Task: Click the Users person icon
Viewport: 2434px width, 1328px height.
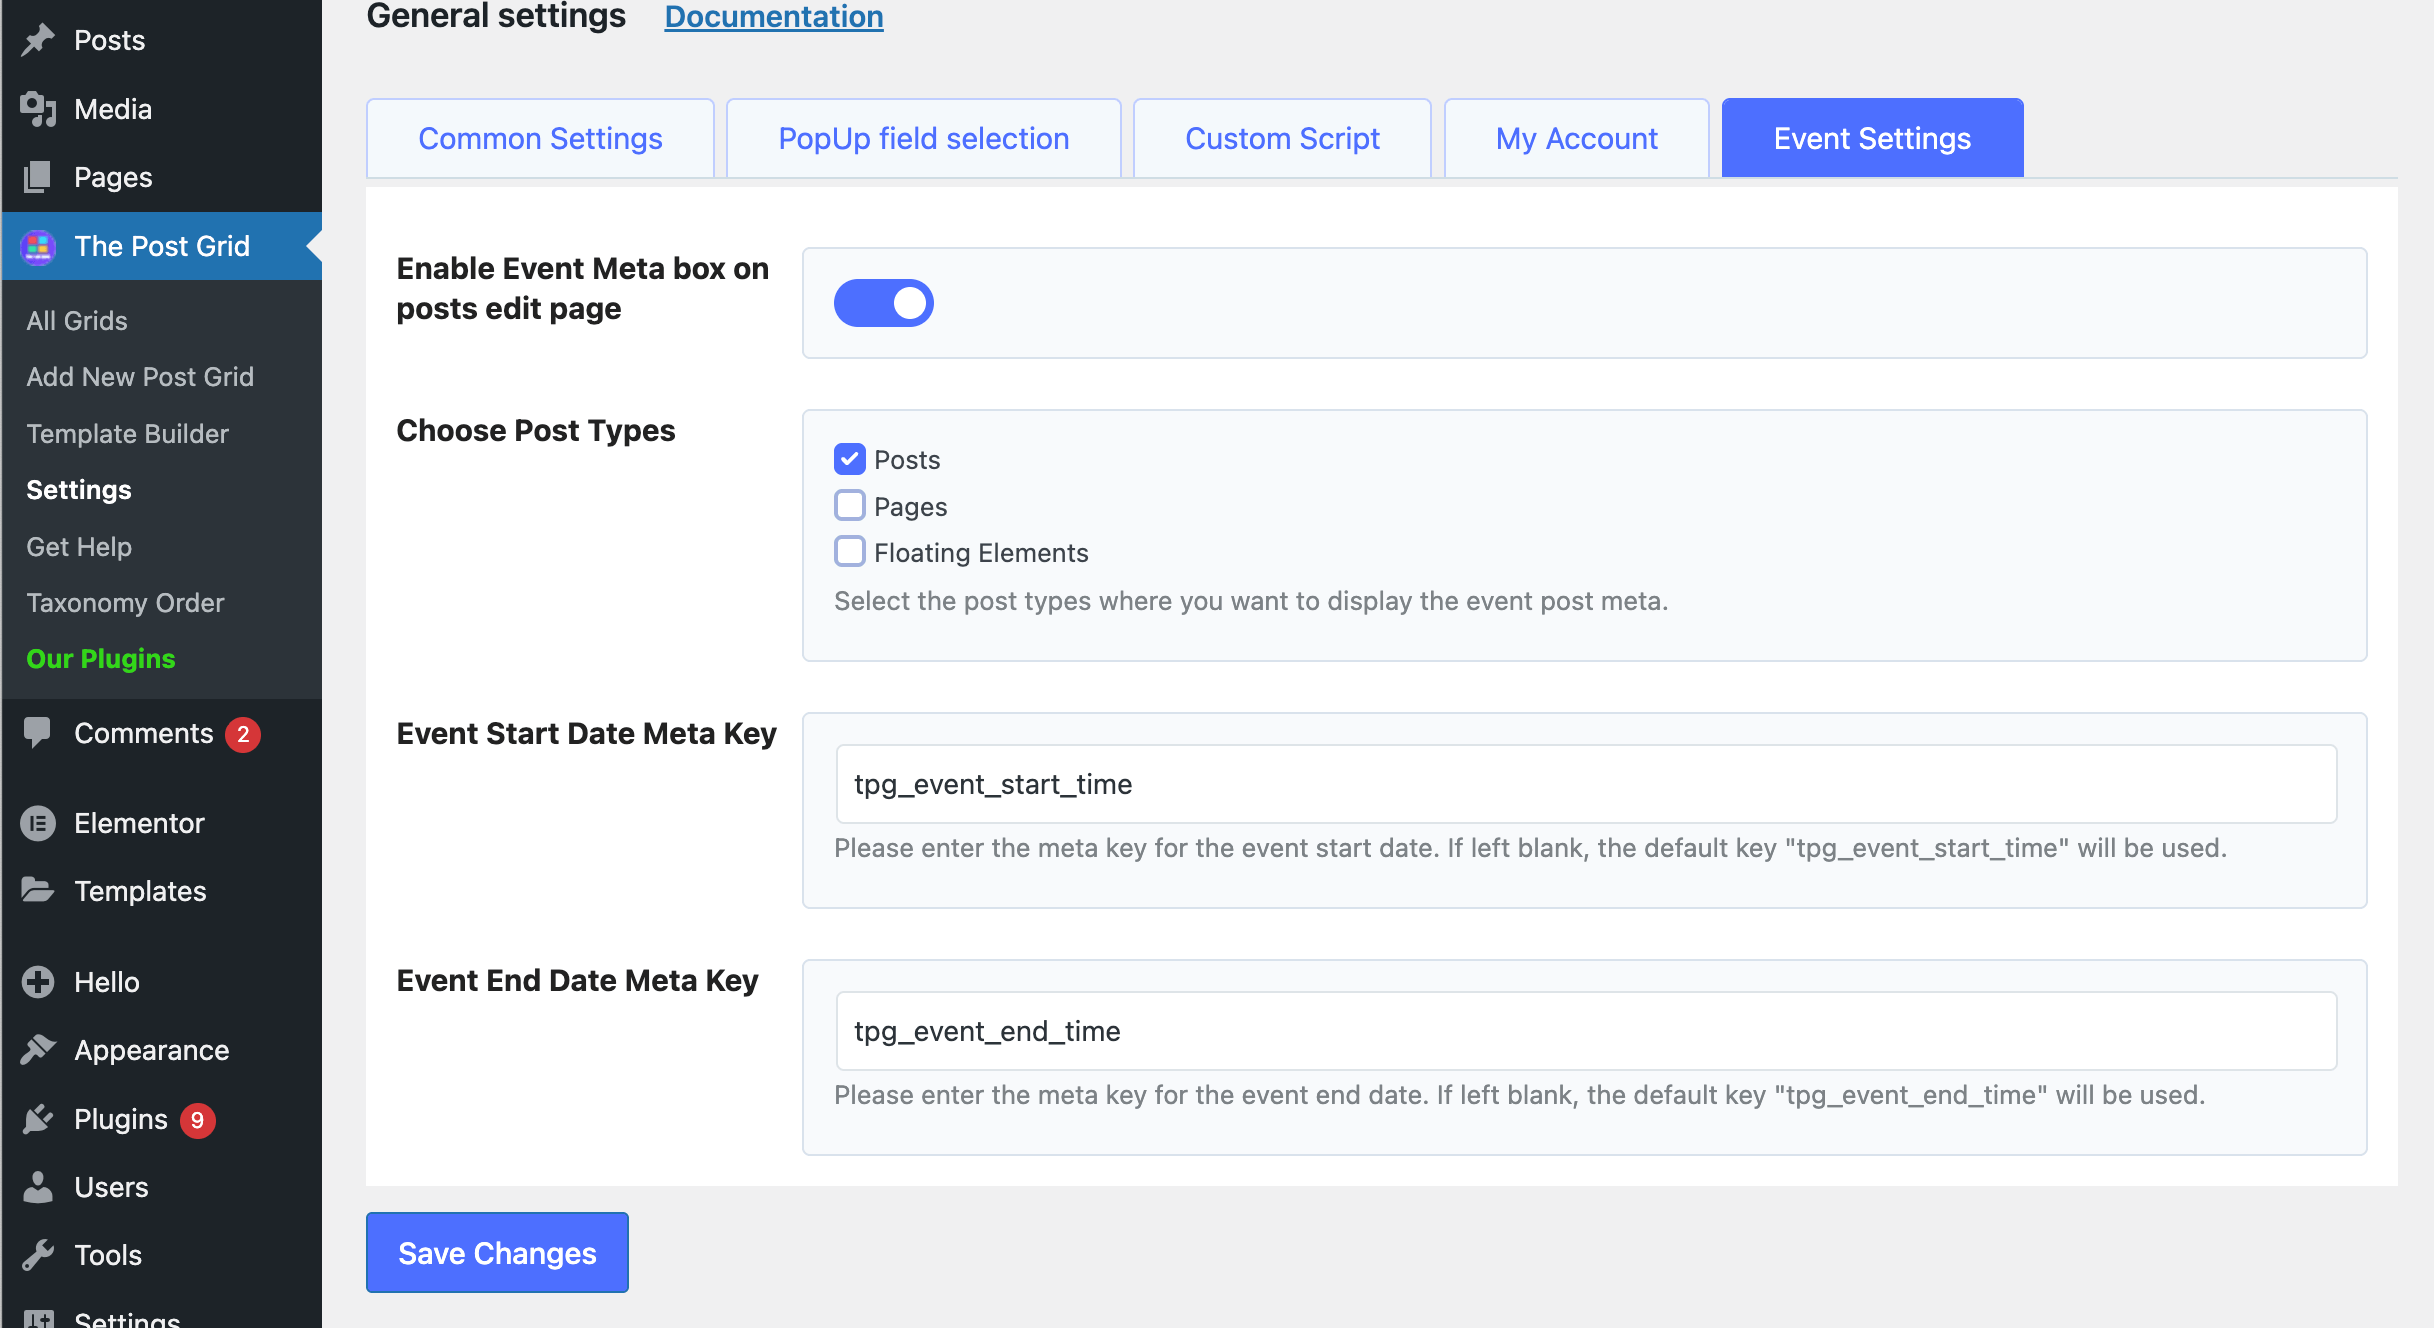Action: pyautogui.click(x=38, y=1187)
